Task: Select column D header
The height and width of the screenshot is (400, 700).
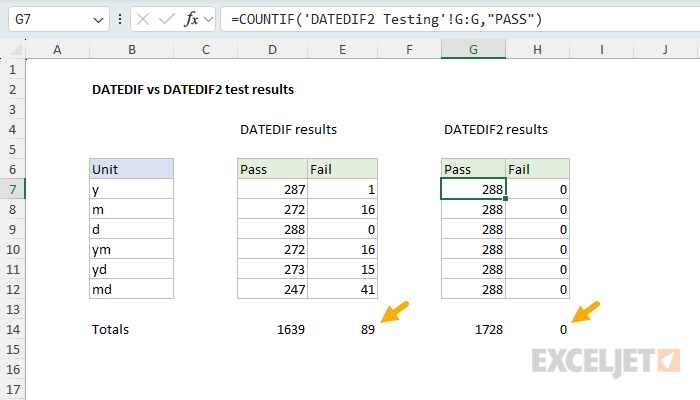Action: pyautogui.click(x=272, y=50)
